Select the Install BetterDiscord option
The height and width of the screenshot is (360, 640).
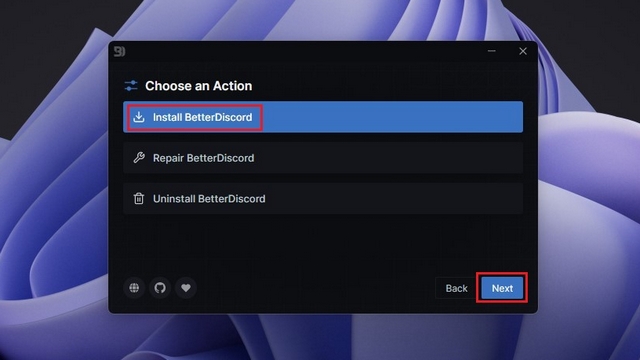[x=323, y=117]
